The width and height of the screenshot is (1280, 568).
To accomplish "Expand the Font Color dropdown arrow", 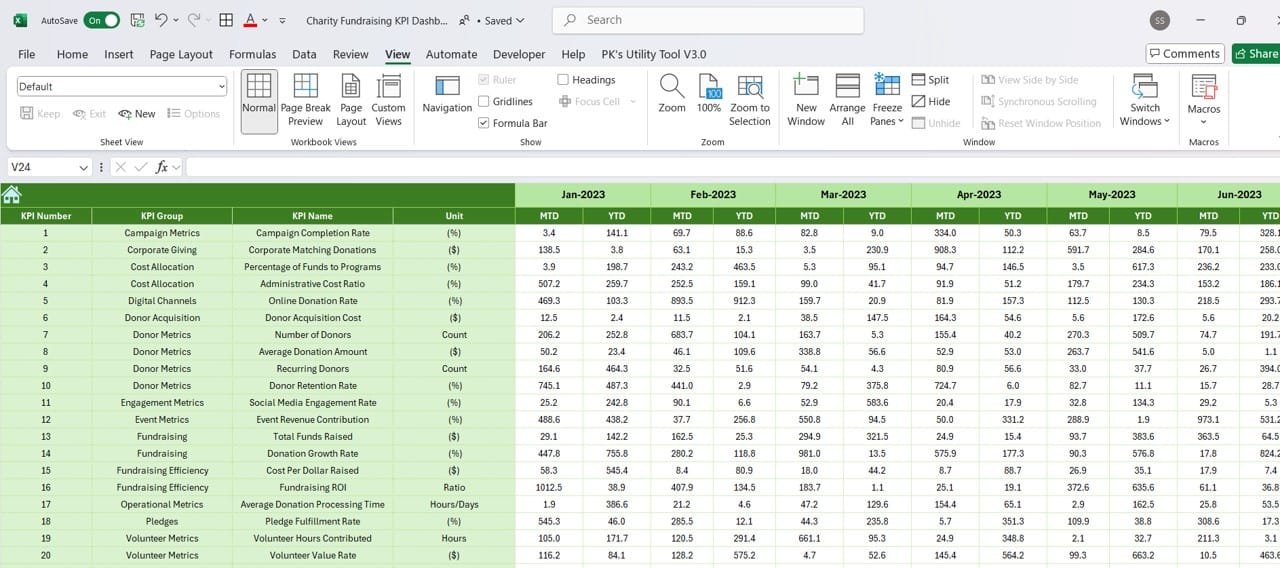I will (x=263, y=20).
